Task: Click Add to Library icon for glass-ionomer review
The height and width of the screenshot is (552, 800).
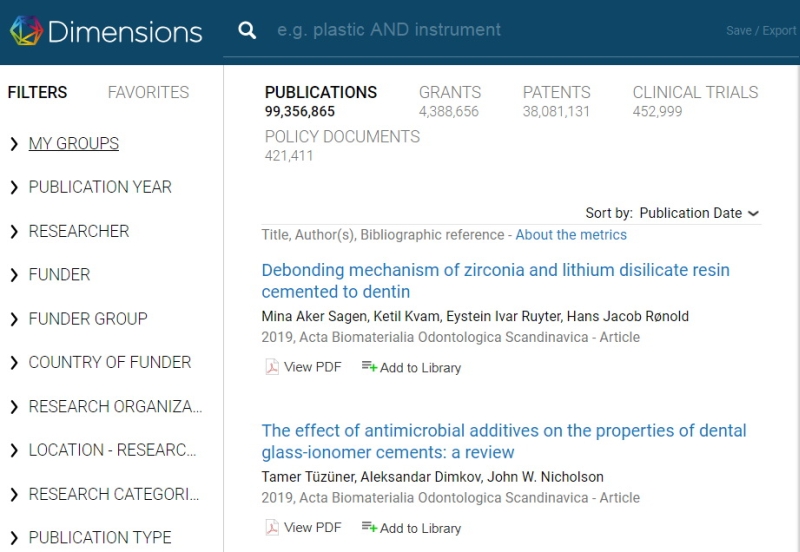Action: [369, 527]
